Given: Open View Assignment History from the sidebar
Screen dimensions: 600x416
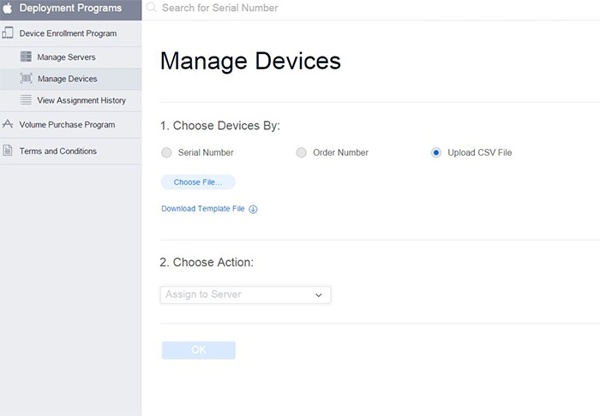Looking at the screenshot, I should point(81,100).
